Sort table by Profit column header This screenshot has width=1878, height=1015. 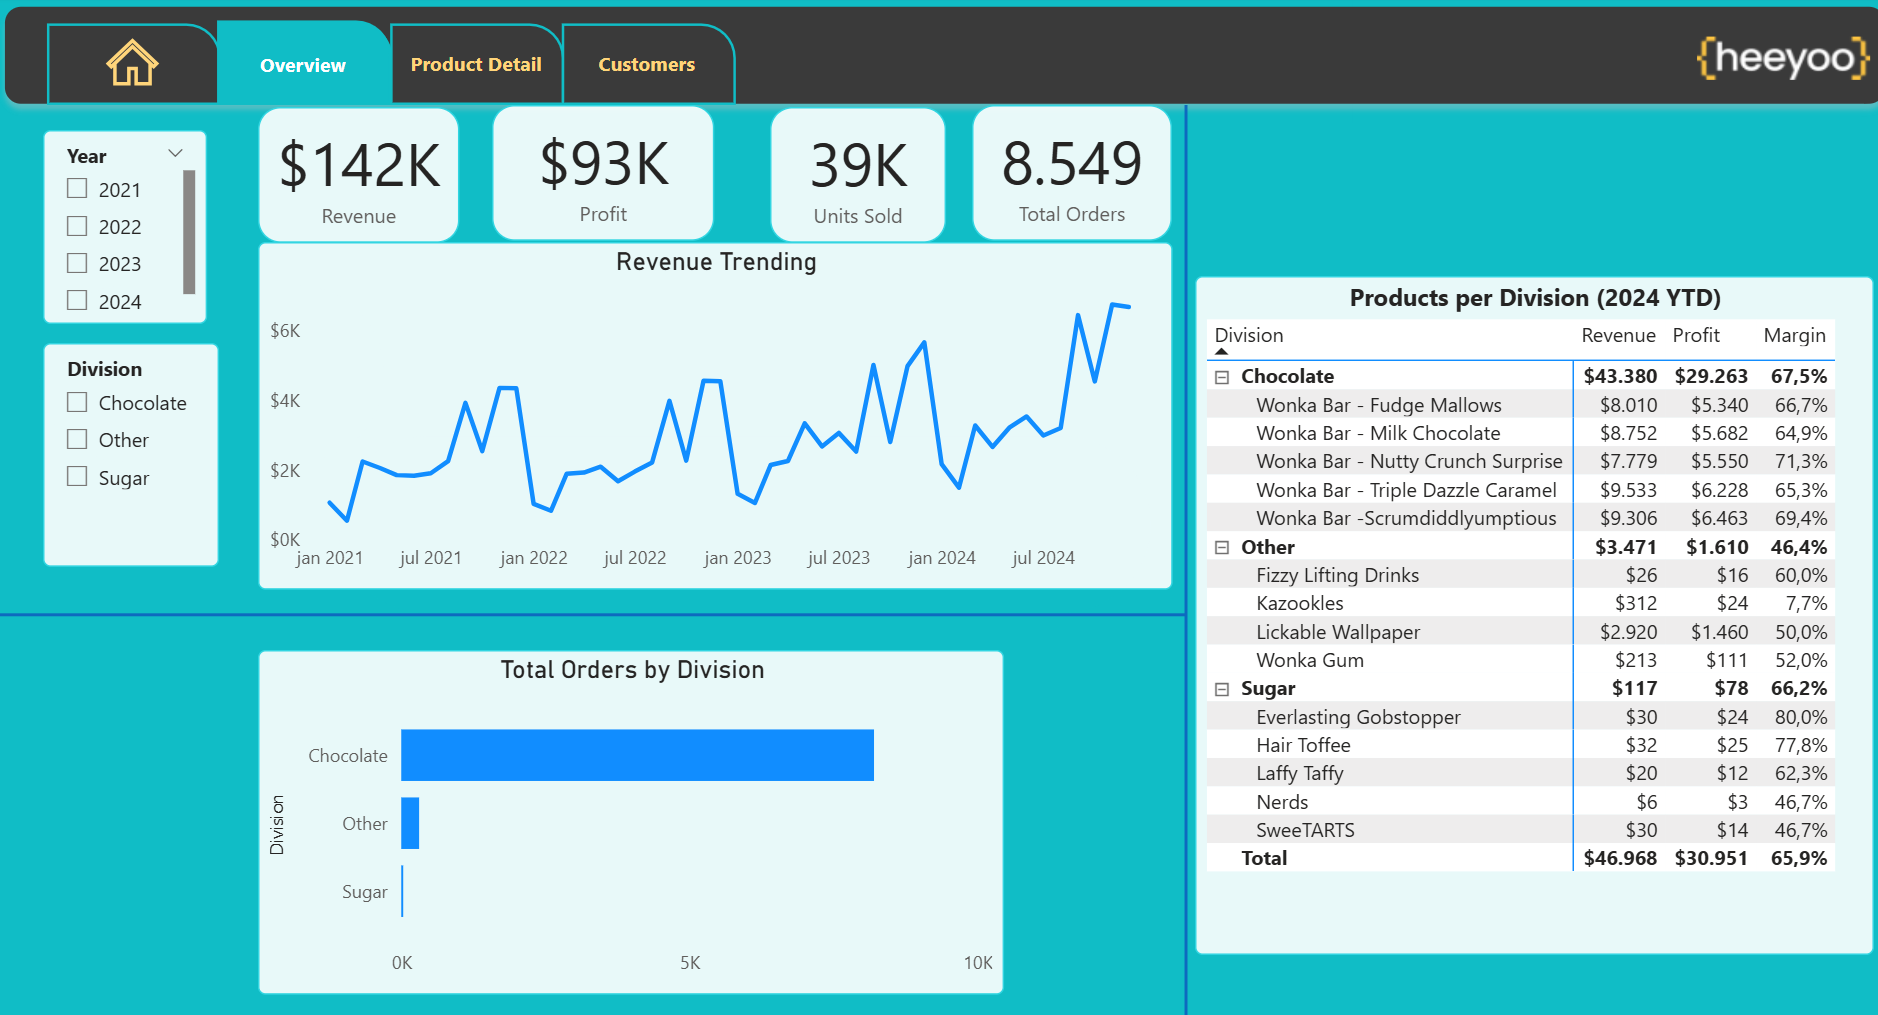click(x=1696, y=335)
